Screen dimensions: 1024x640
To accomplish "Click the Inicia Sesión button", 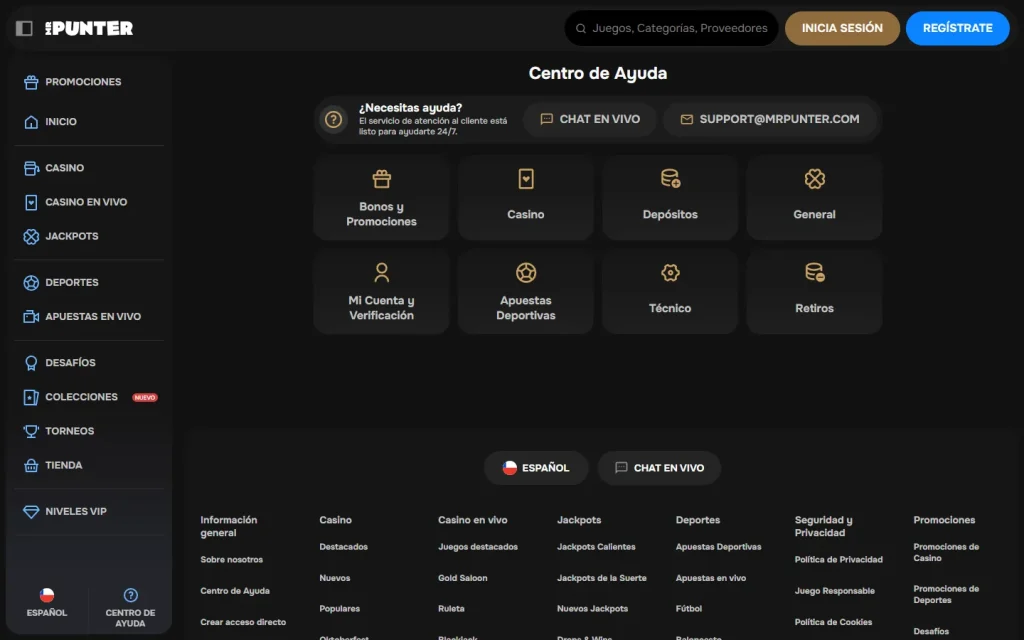I will point(842,28).
